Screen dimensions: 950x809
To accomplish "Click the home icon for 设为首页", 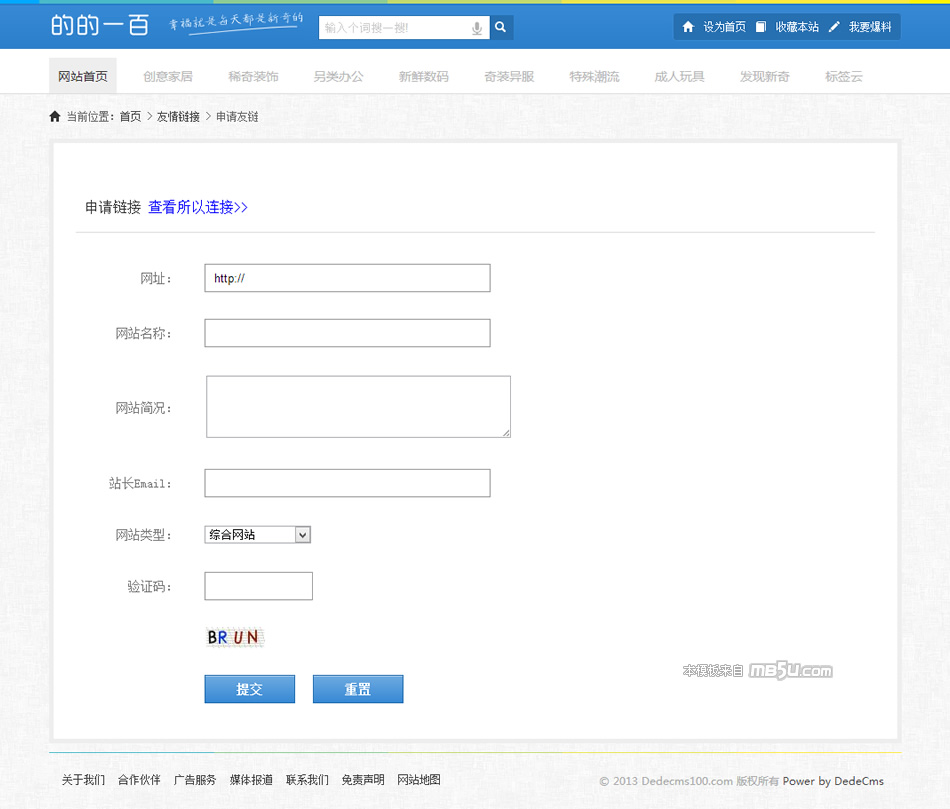I will pos(688,27).
